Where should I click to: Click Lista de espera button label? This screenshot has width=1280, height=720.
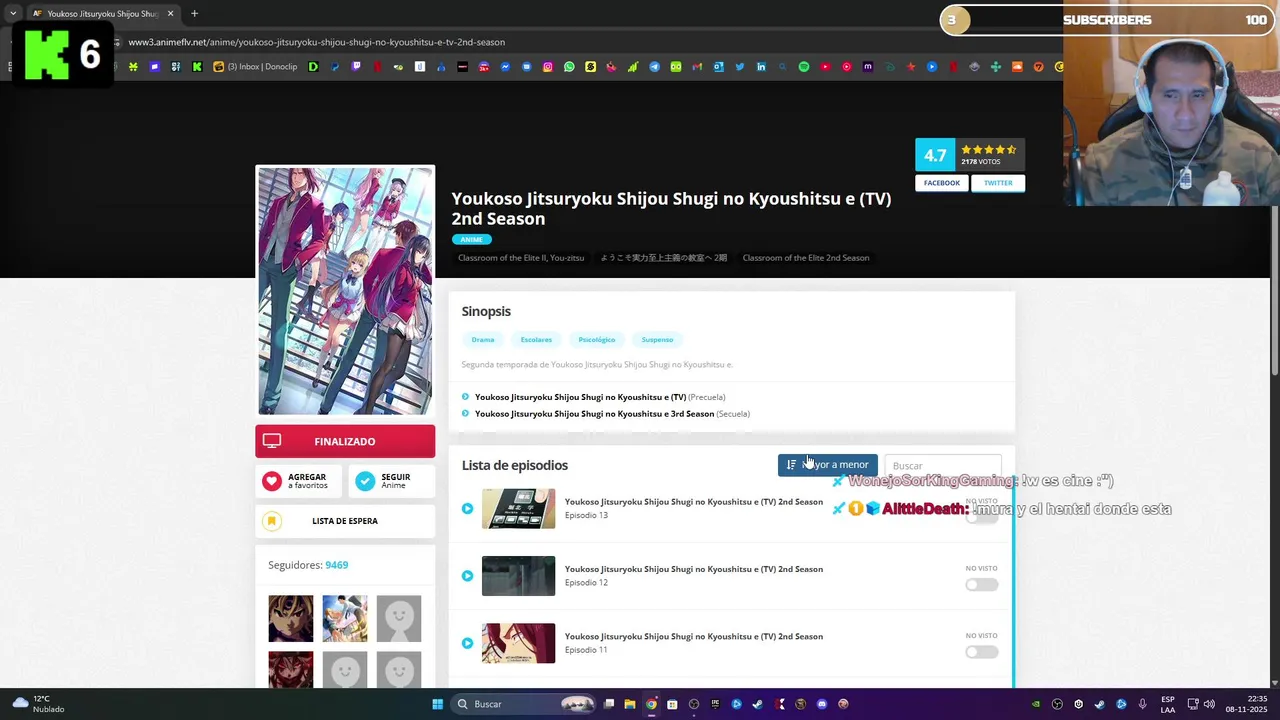345,521
